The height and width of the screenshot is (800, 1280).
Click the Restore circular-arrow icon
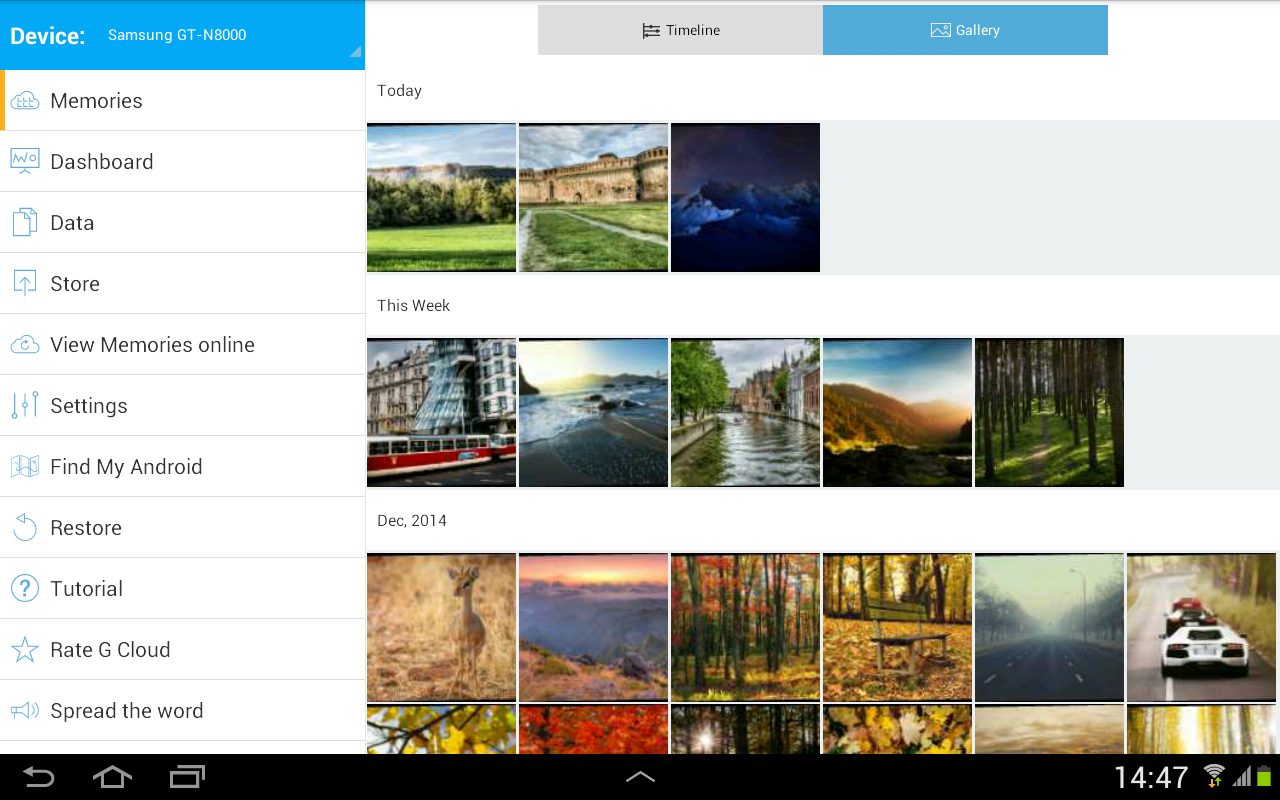click(24, 527)
